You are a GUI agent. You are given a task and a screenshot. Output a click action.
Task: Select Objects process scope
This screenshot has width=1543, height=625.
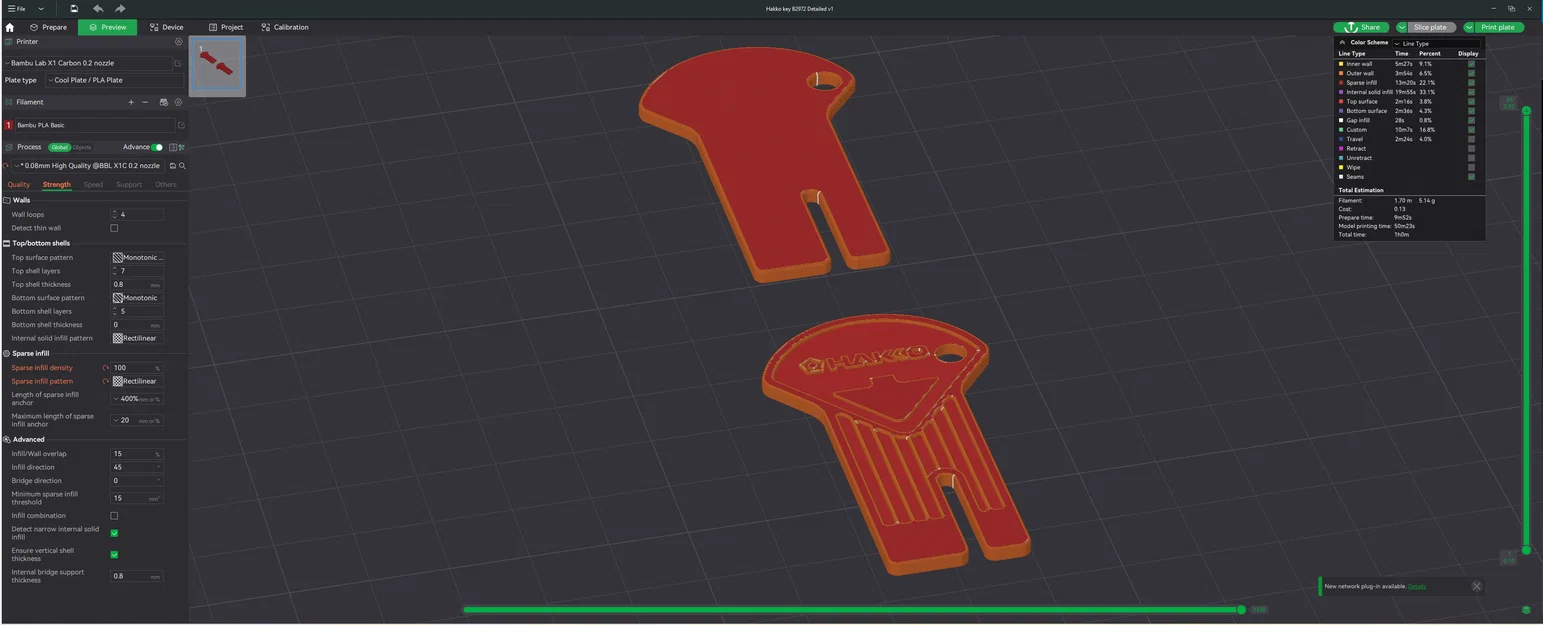coord(81,147)
